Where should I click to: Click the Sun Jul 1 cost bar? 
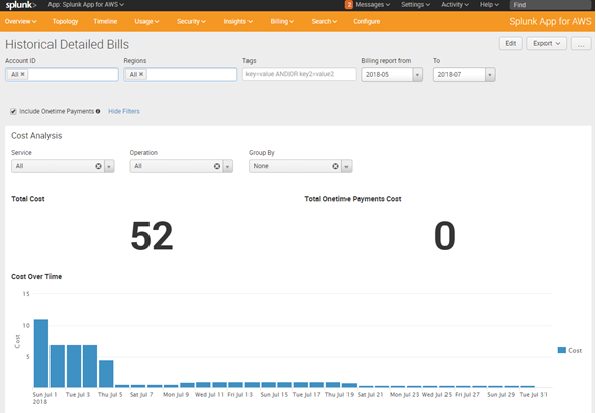coord(41,353)
